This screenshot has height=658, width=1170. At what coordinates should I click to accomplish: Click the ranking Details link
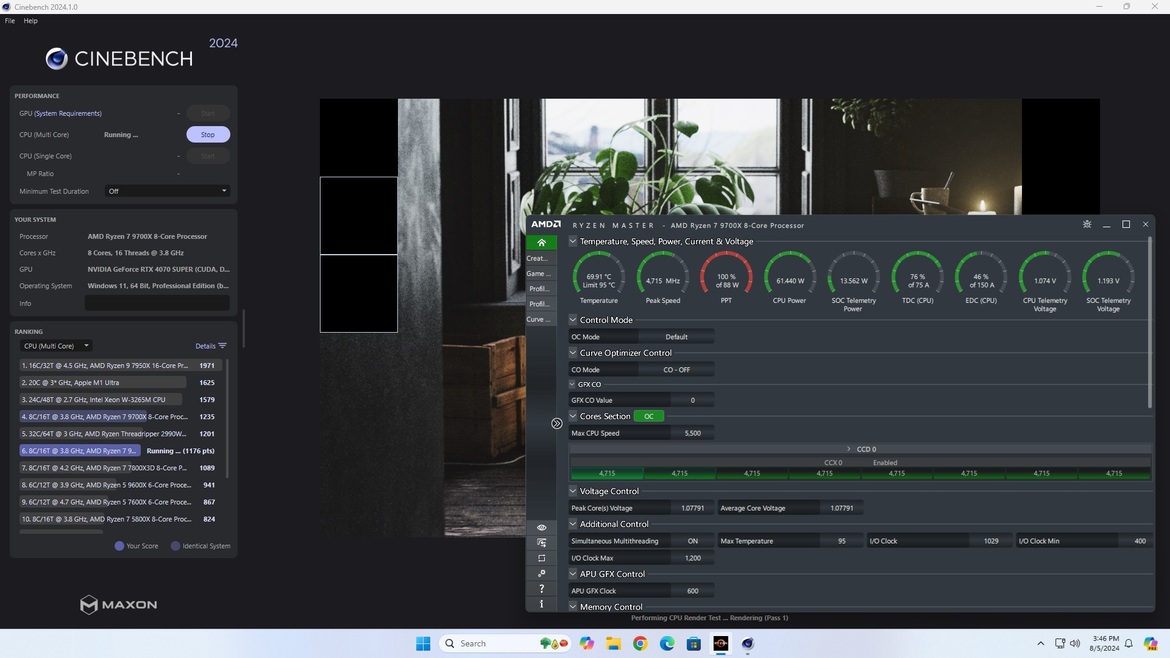(x=205, y=346)
